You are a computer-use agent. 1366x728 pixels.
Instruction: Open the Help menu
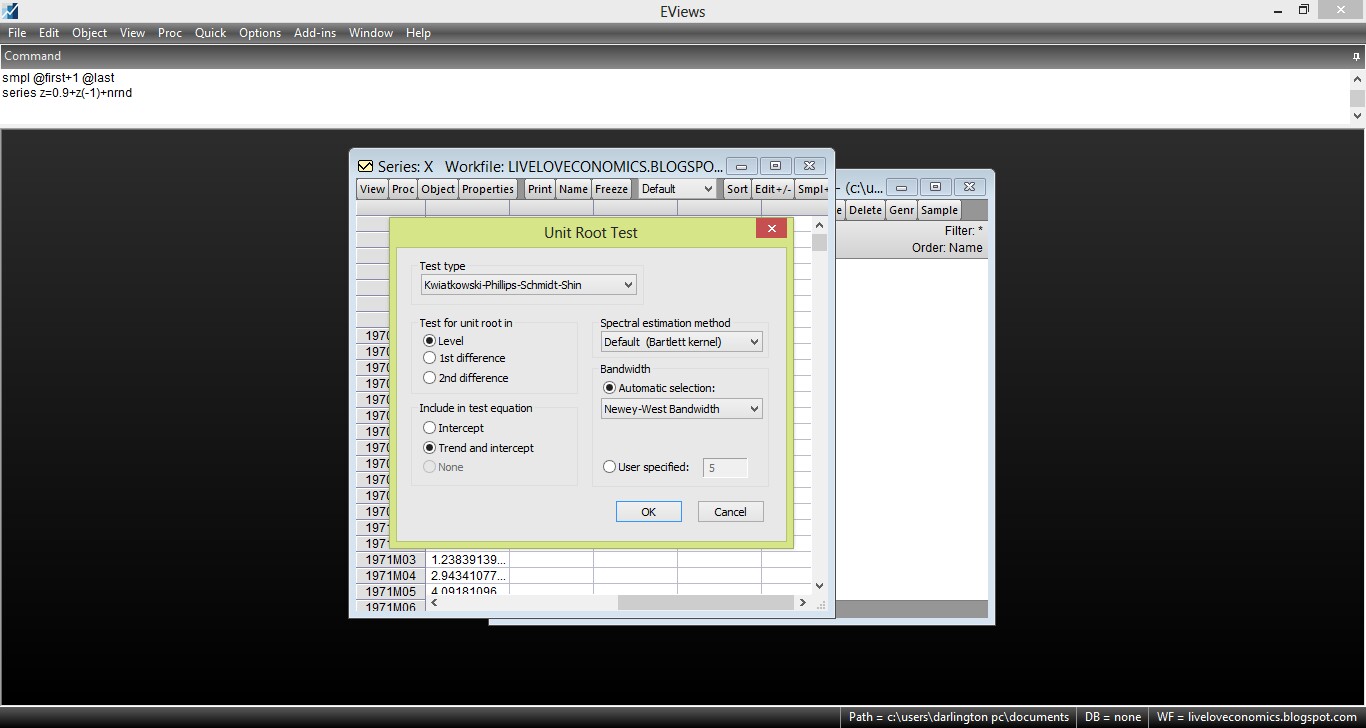coord(418,33)
